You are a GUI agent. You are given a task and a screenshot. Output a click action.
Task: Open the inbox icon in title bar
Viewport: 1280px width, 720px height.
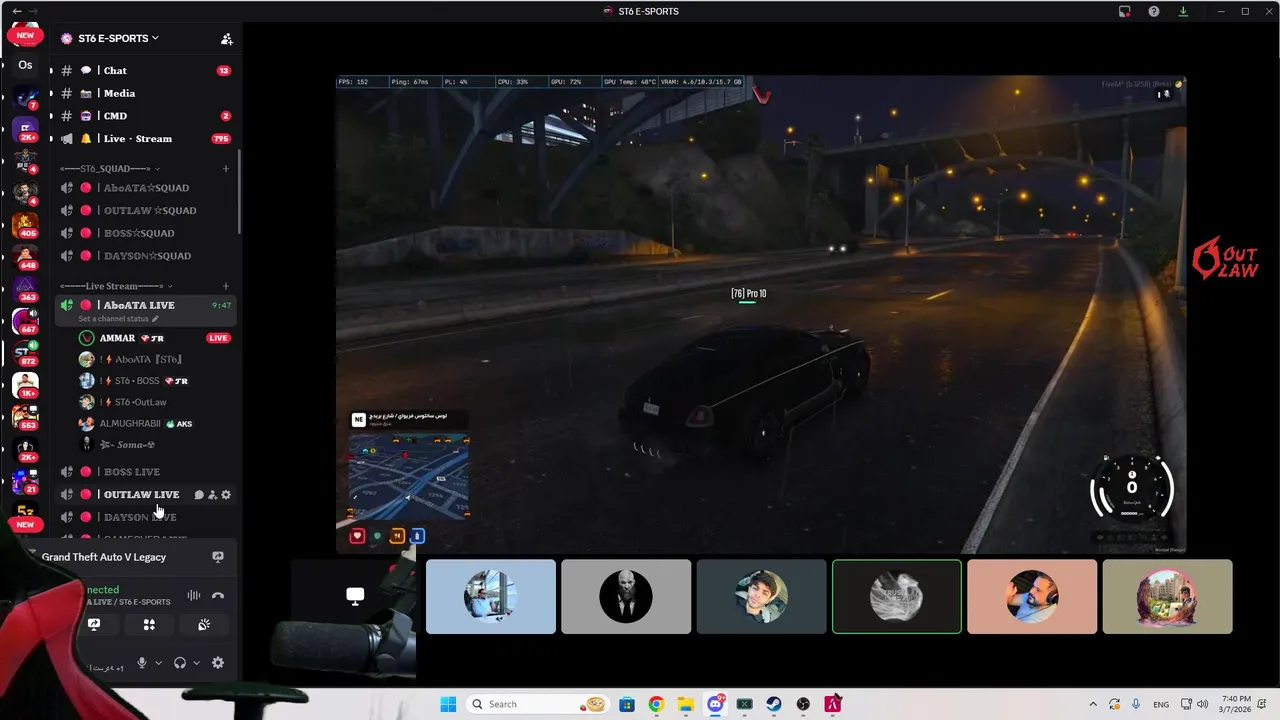[1125, 11]
